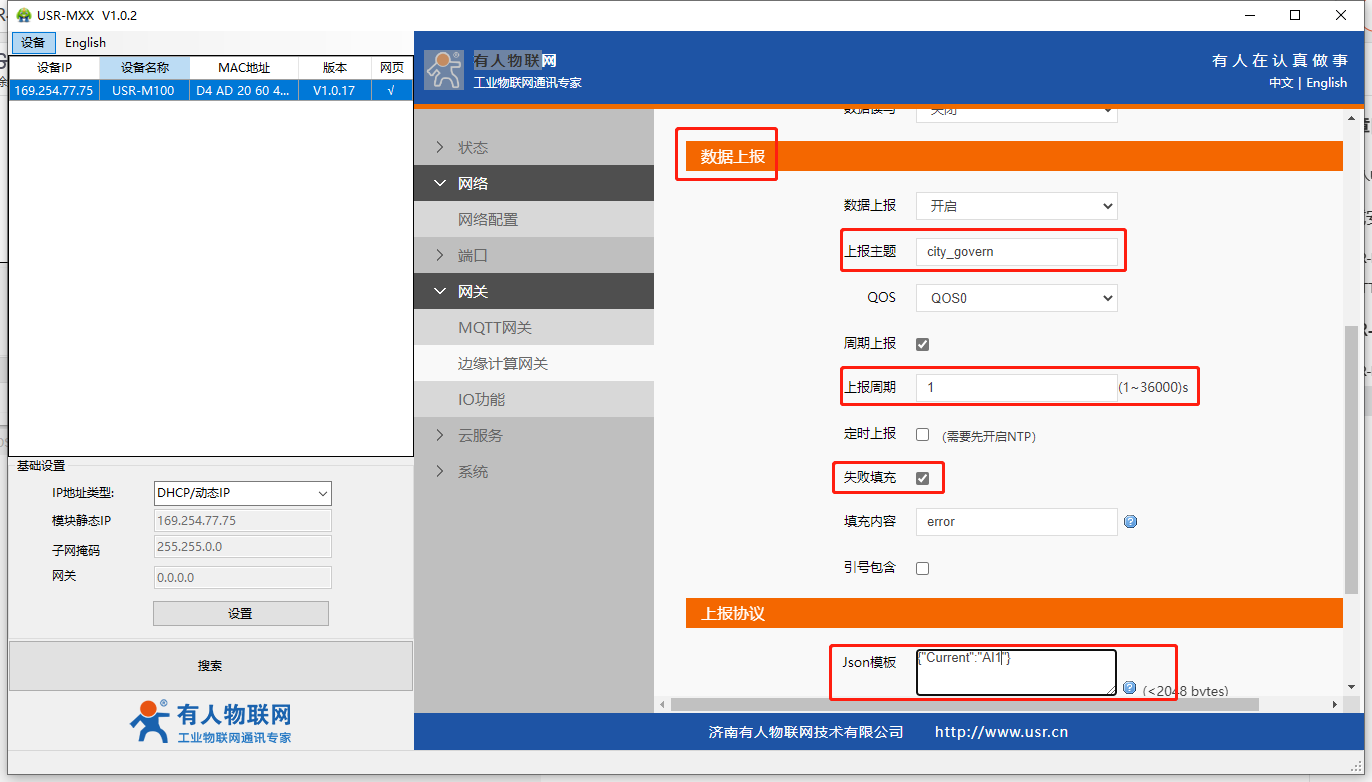Click the 设备IP column header
This screenshot has height=782, width=1372.
point(54,68)
